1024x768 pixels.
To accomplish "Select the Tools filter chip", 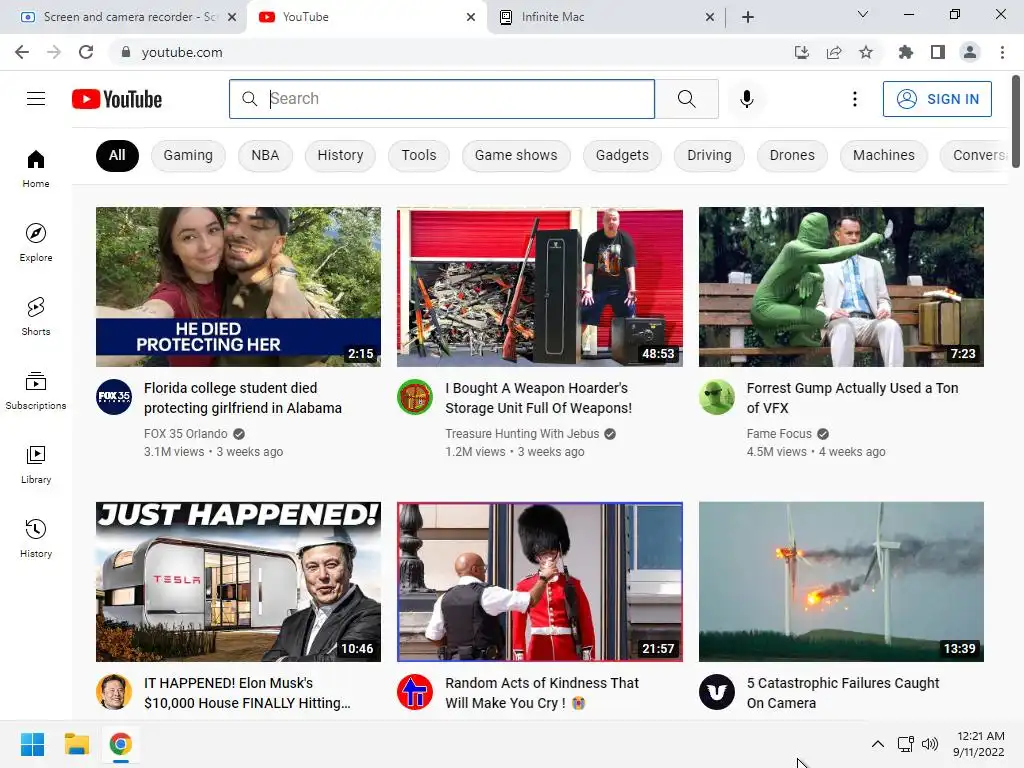I will 419,155.
